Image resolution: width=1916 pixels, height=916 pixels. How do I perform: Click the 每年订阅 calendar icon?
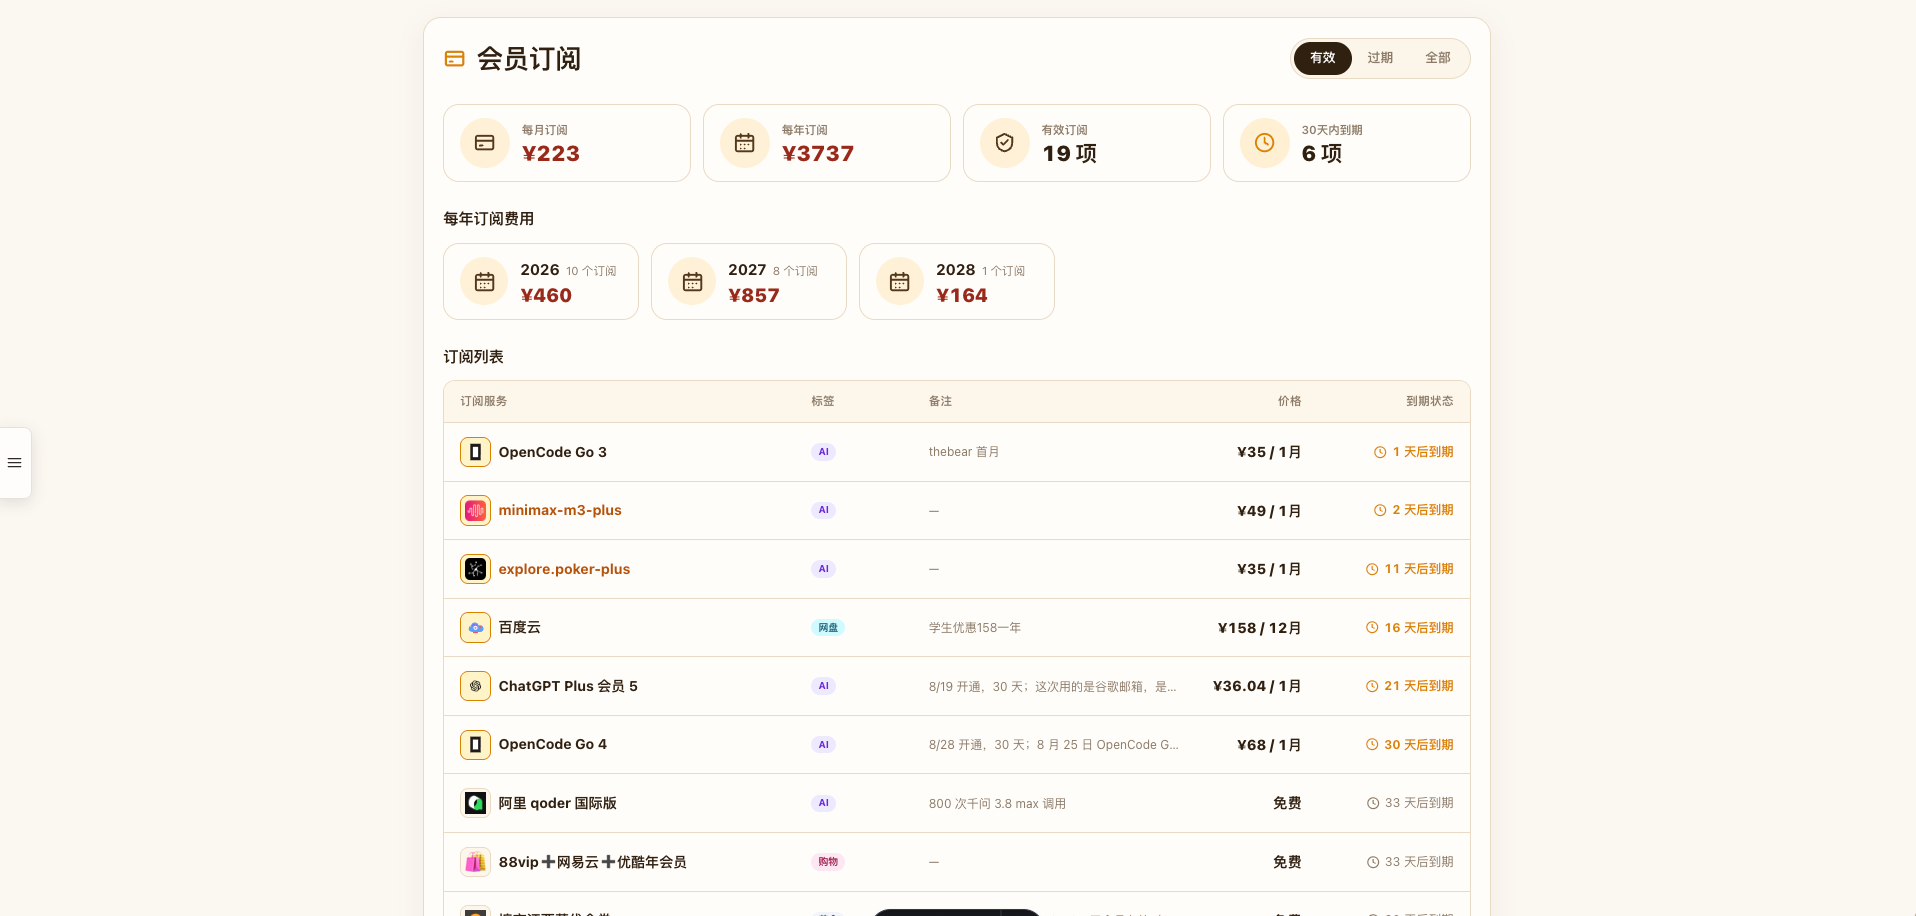coord(745,143)
